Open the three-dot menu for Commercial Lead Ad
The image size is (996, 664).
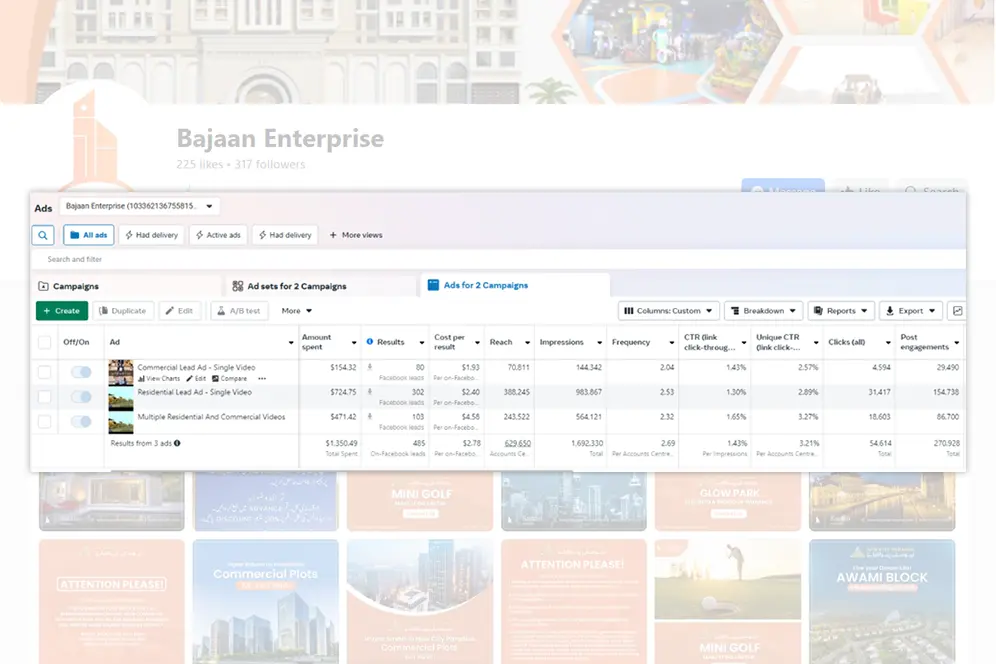[262, 379]
